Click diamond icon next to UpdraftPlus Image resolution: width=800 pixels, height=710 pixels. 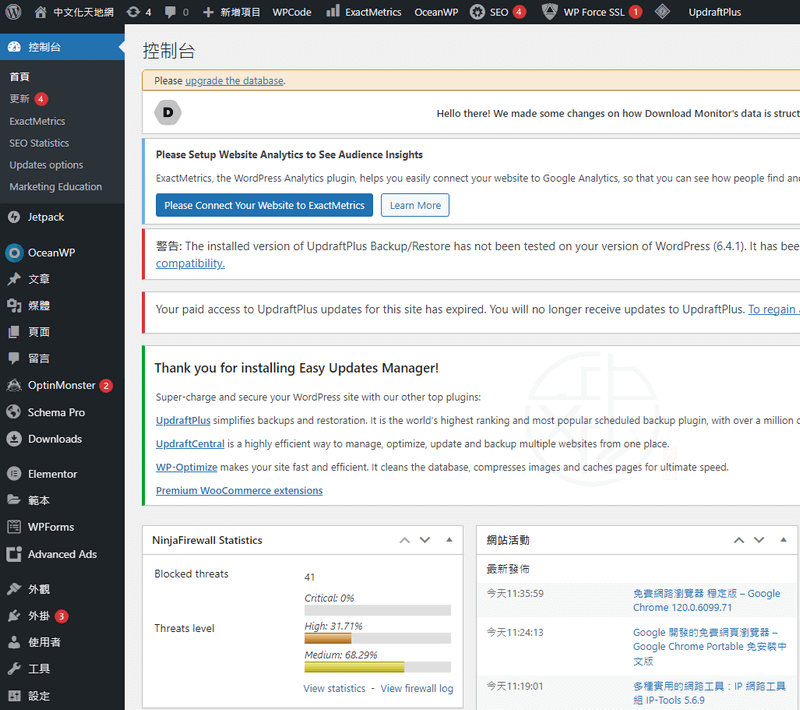click(x=662, y=11)
